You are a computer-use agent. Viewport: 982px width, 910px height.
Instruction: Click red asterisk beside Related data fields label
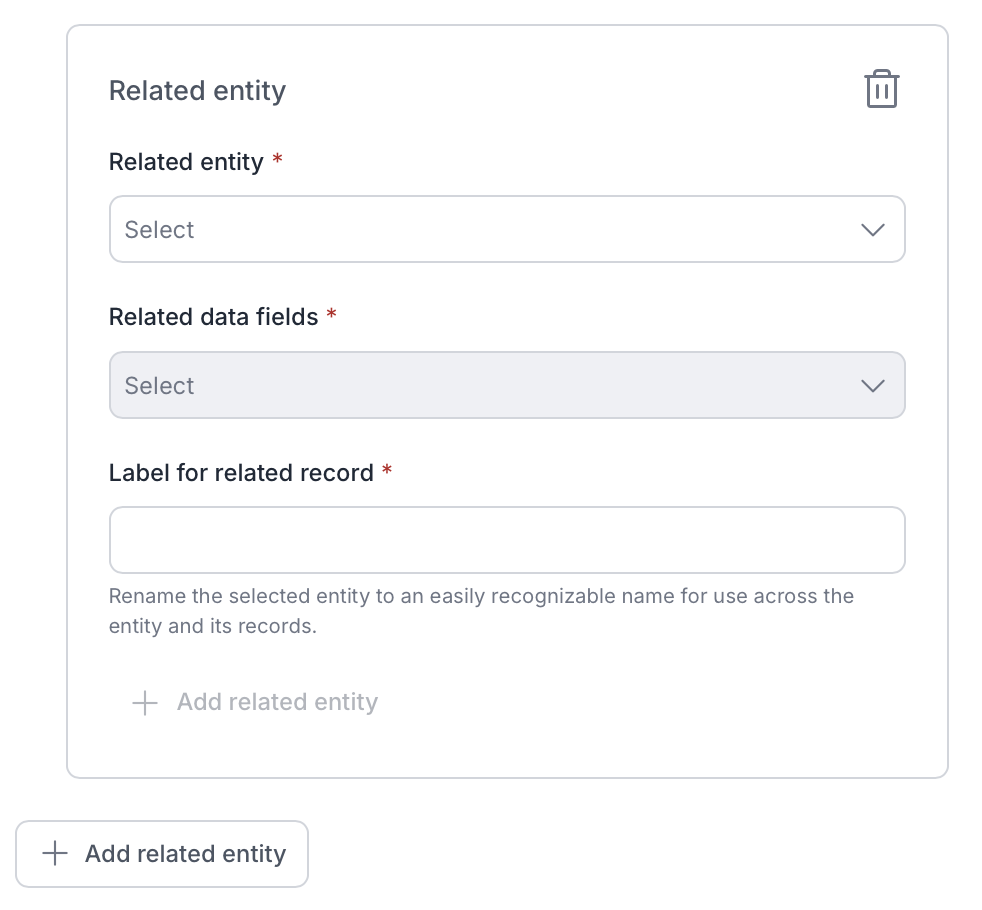pyautogui.click(x=331, y=314)
